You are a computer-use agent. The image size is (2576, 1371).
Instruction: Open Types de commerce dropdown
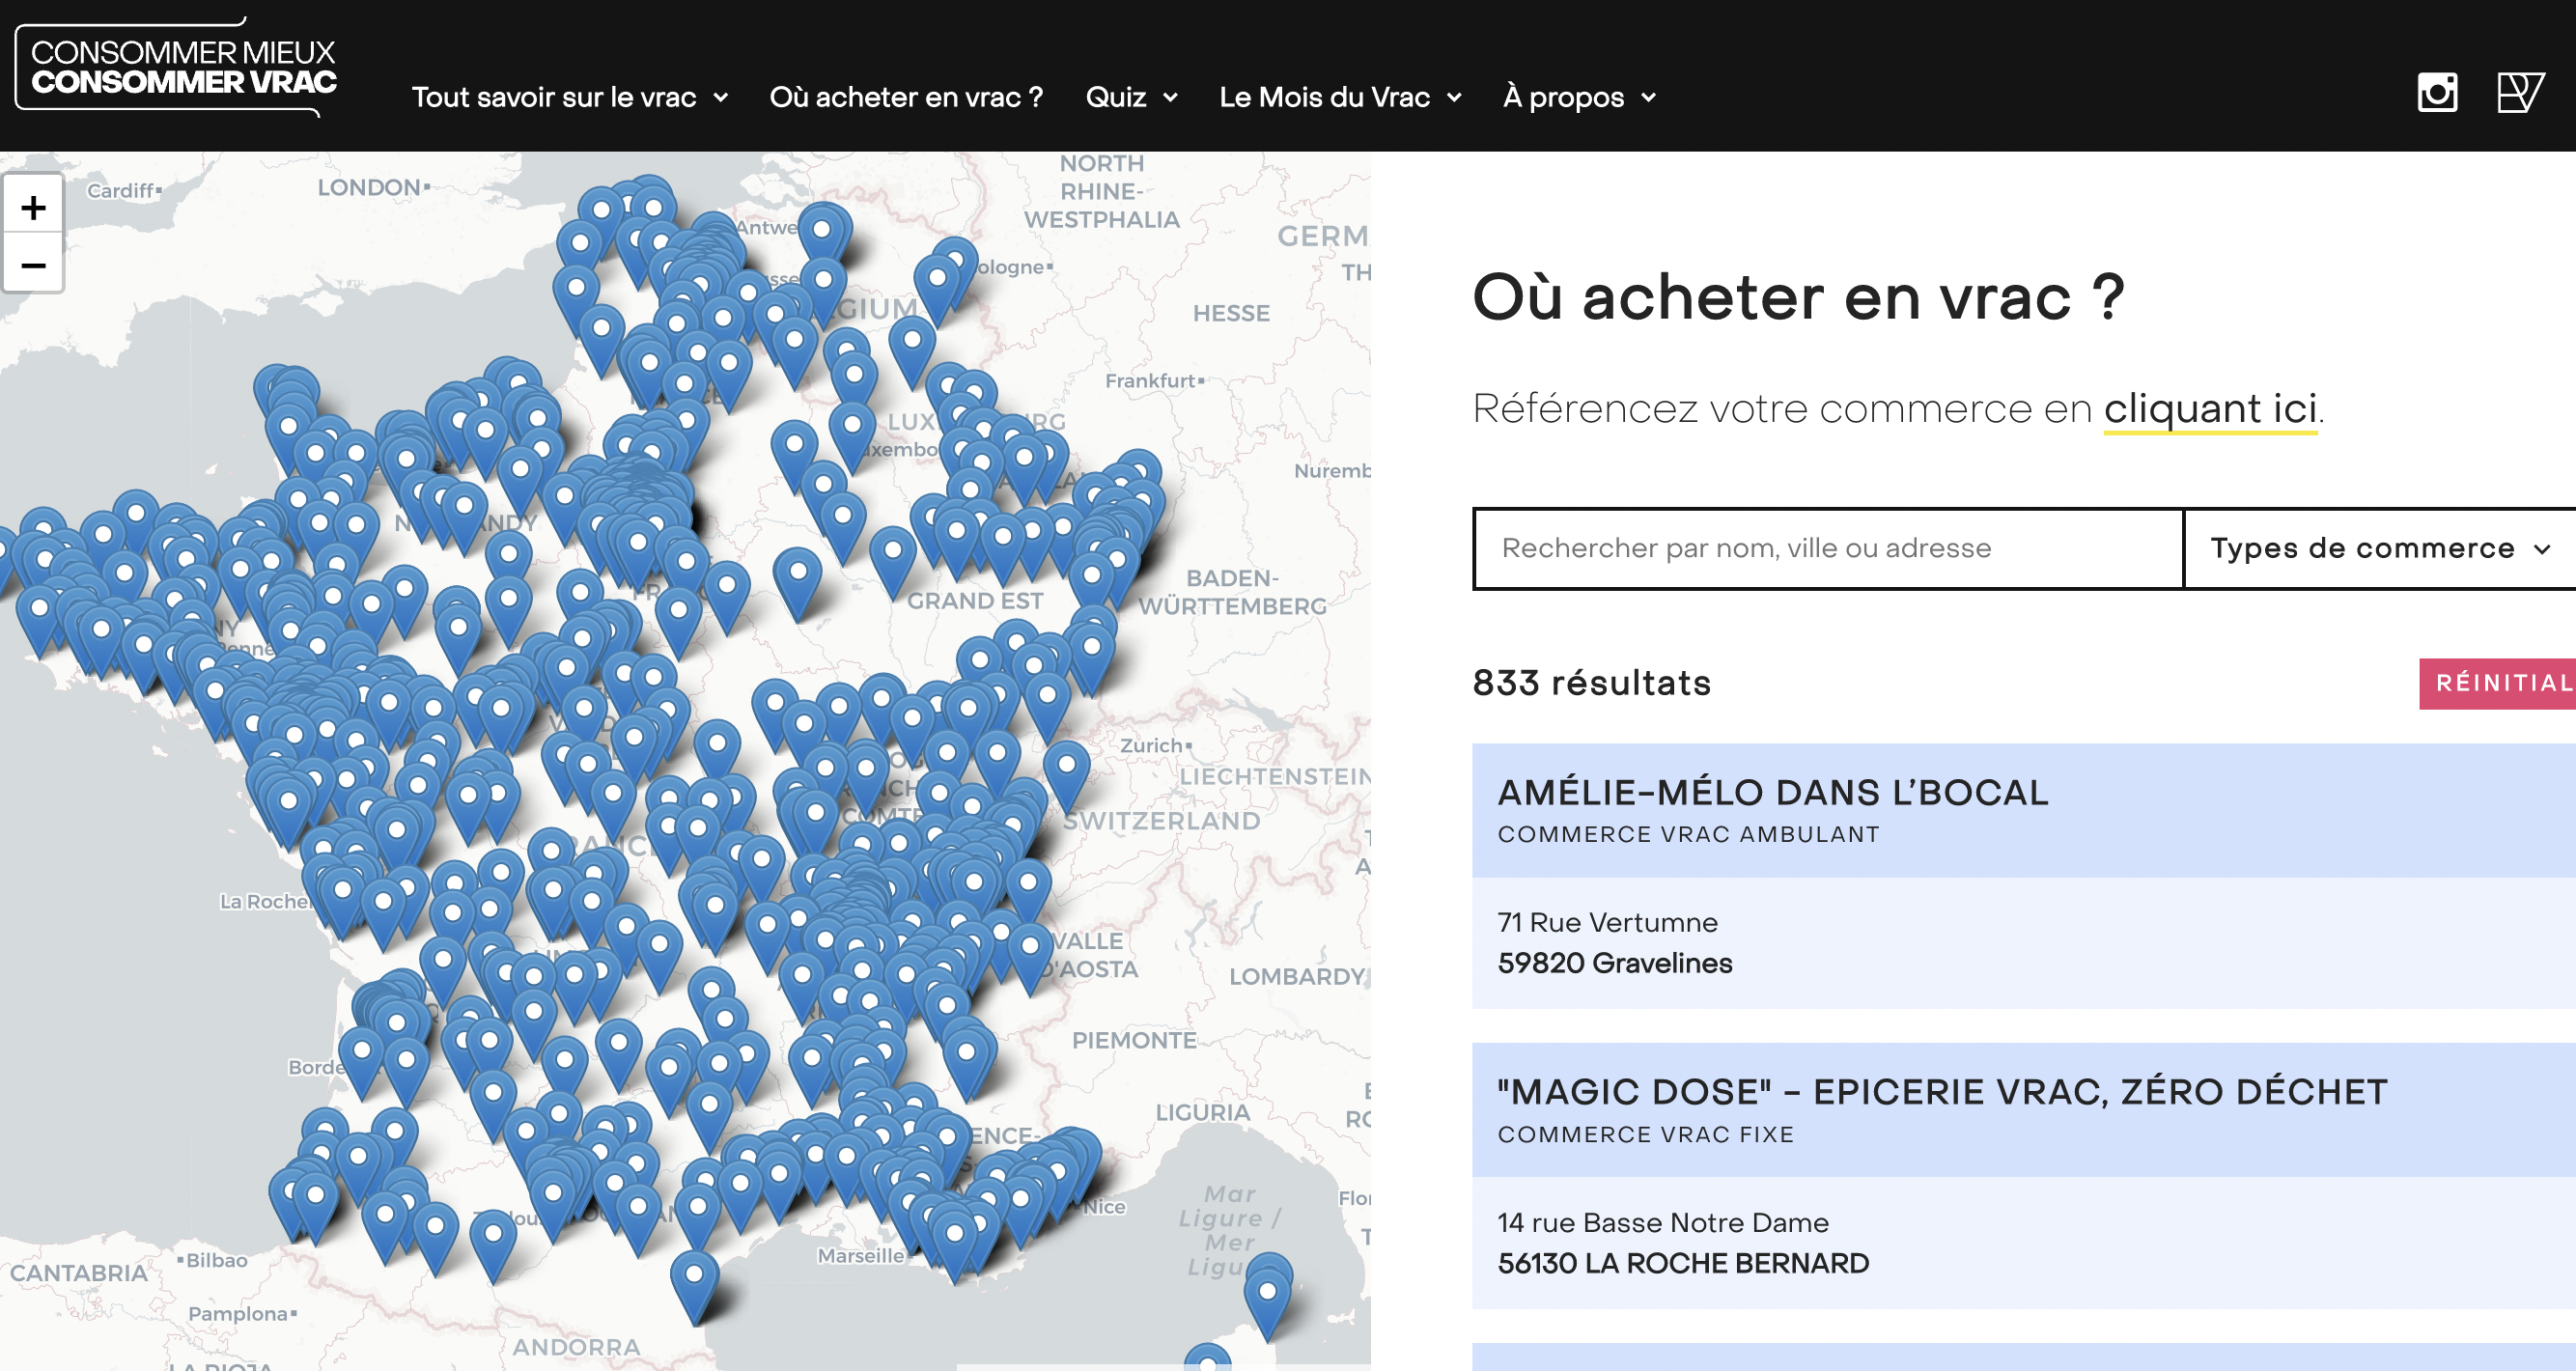(2378, 548)
